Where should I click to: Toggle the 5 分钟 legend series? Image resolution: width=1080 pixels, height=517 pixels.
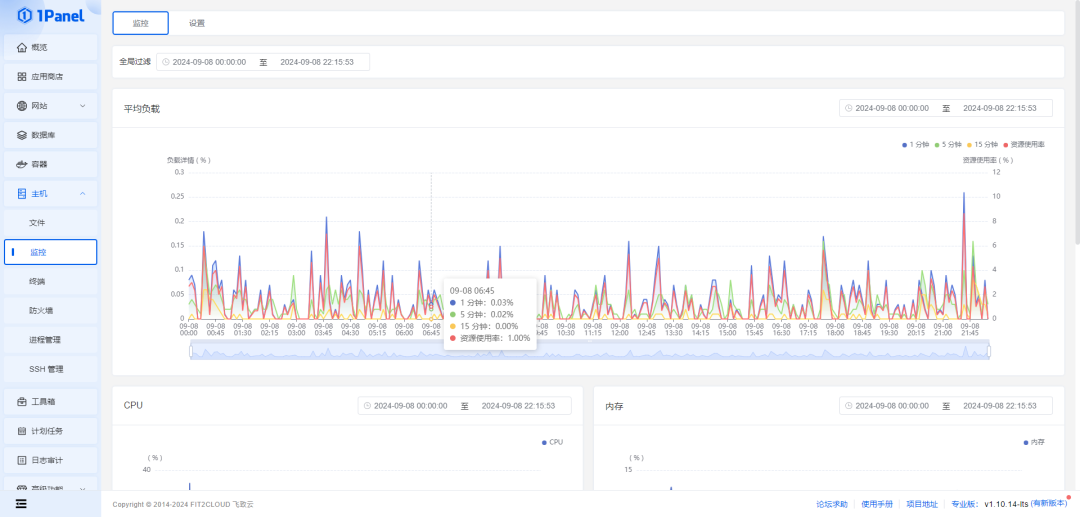tap(949, 145)
